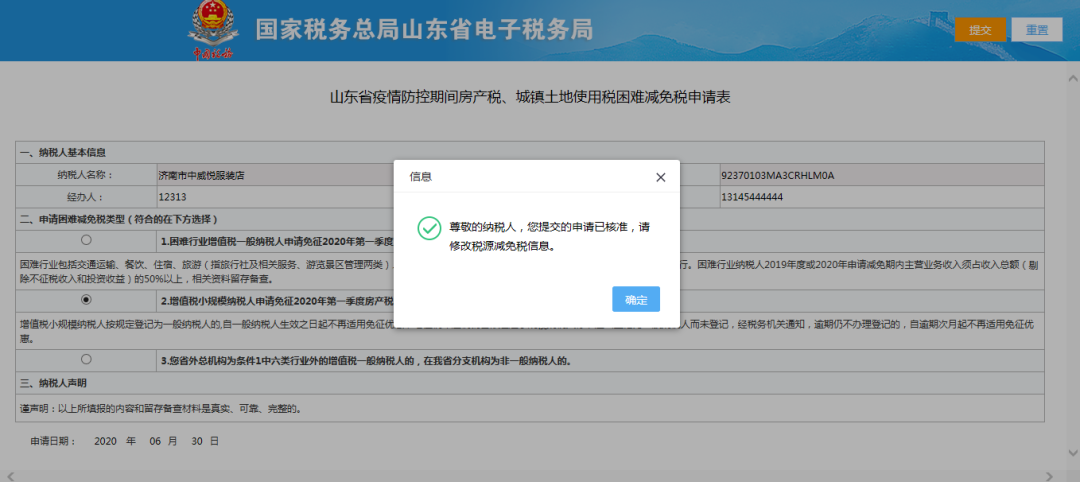Select radio option 2 增值税小规模纳税人
Screen dimensions: 1080x482
[x=86, y=300]
